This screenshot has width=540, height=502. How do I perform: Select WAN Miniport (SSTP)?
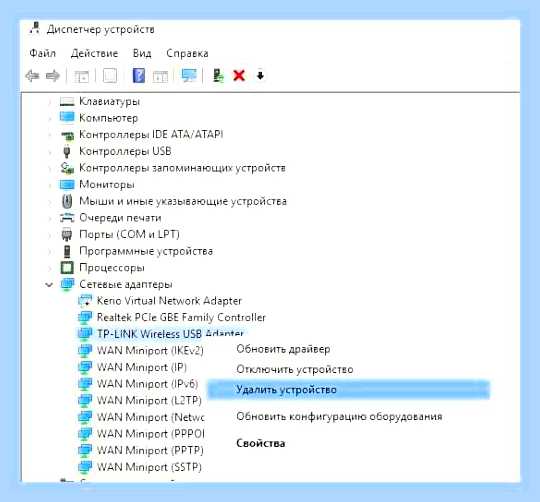click(149, 467)
